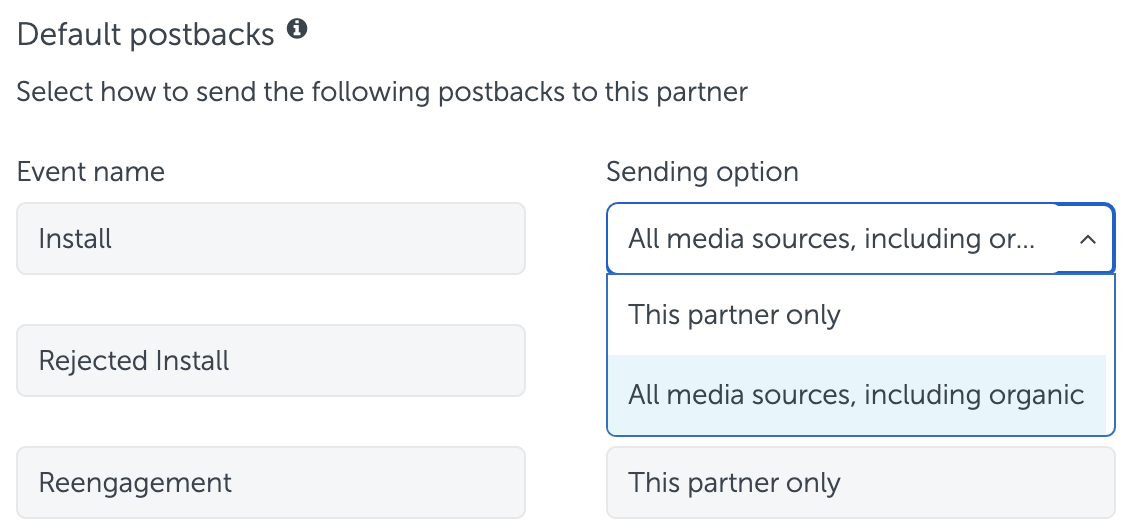The height and width of the screenshot is (528, 1126).
Task: Click the word "Reengagement" in the last row
Action: click(135, 483)
